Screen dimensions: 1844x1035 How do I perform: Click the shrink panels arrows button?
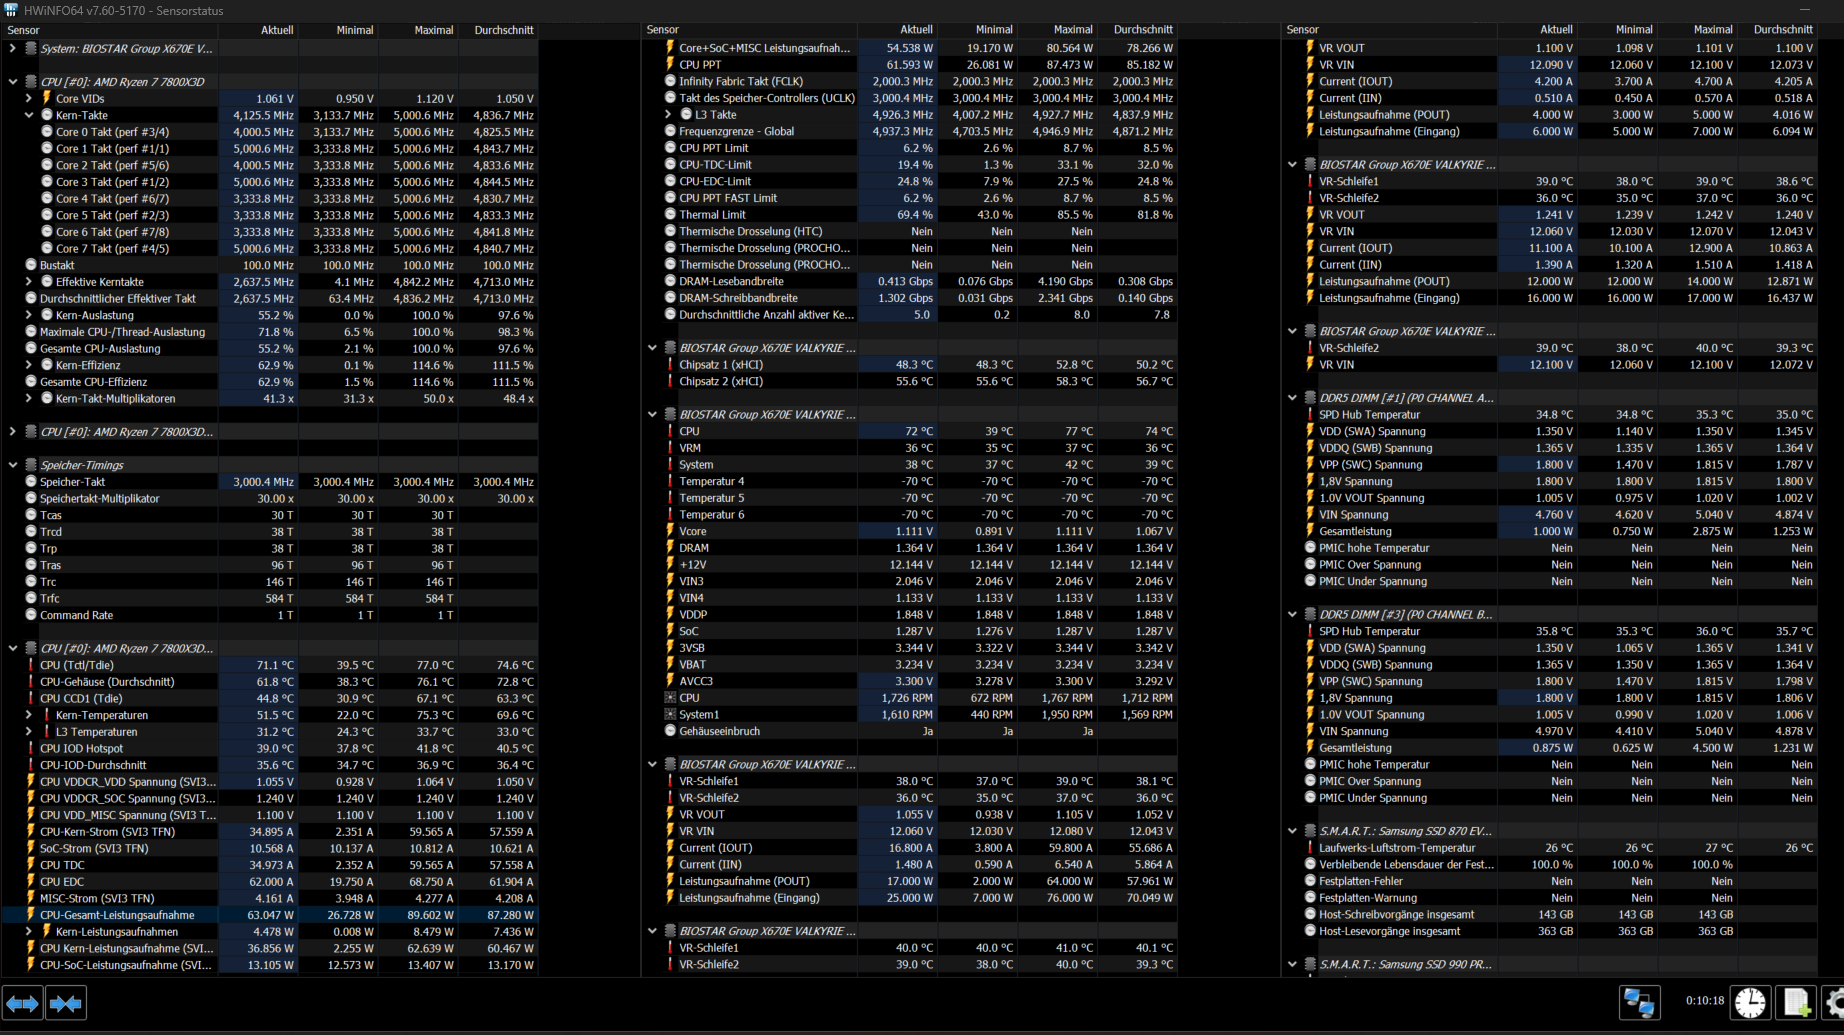point(66,1003)
